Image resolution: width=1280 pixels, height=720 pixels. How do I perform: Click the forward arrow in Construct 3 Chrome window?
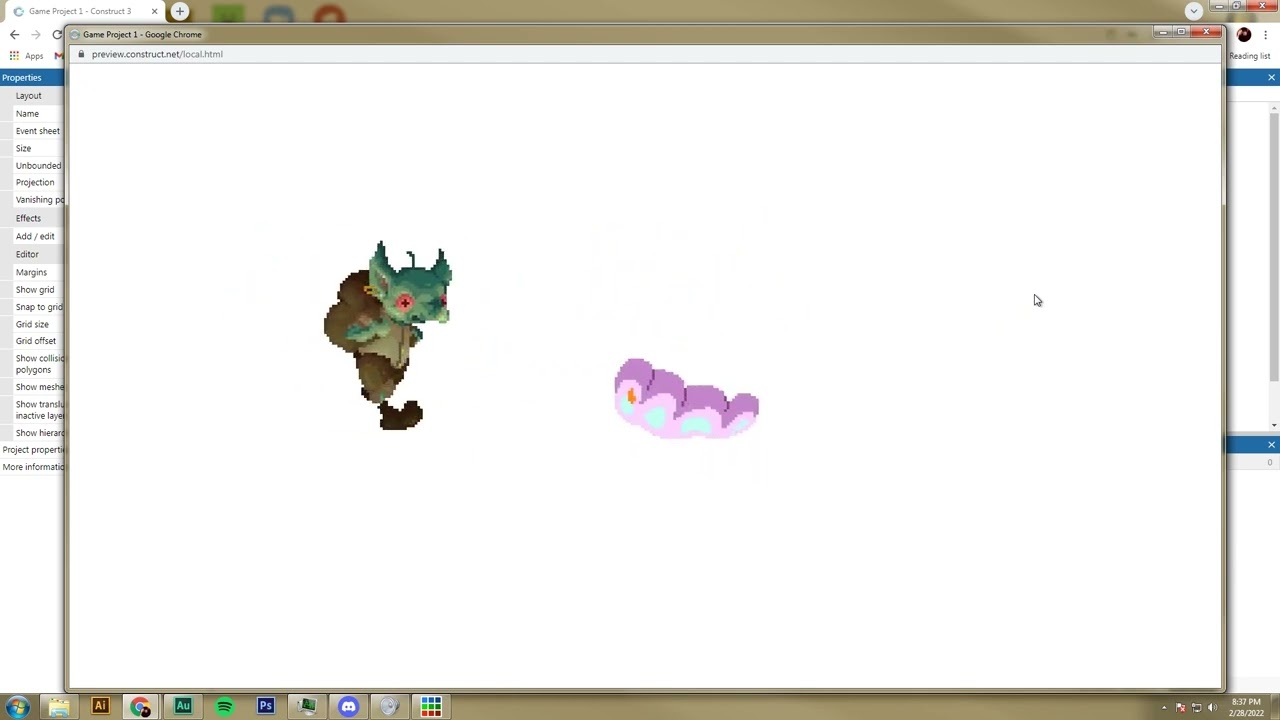35,34
